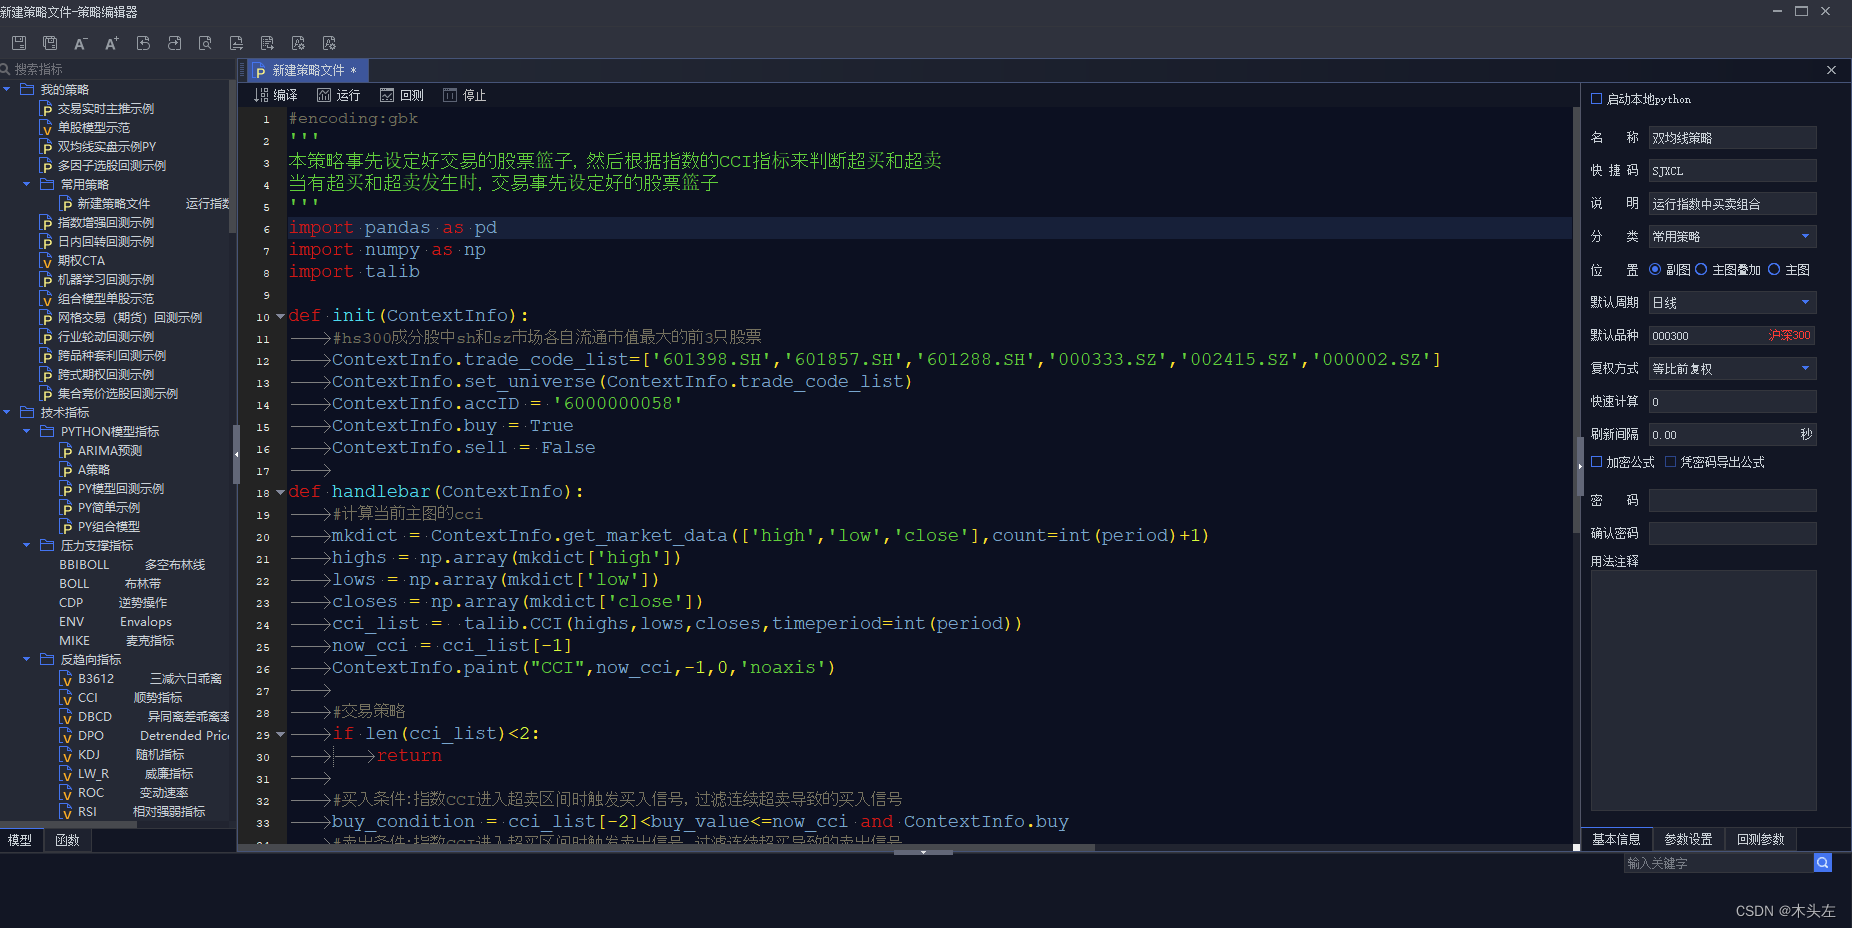Select the 副图 radio button
Screen dimensions: 1852x928
click(1655, 269)
